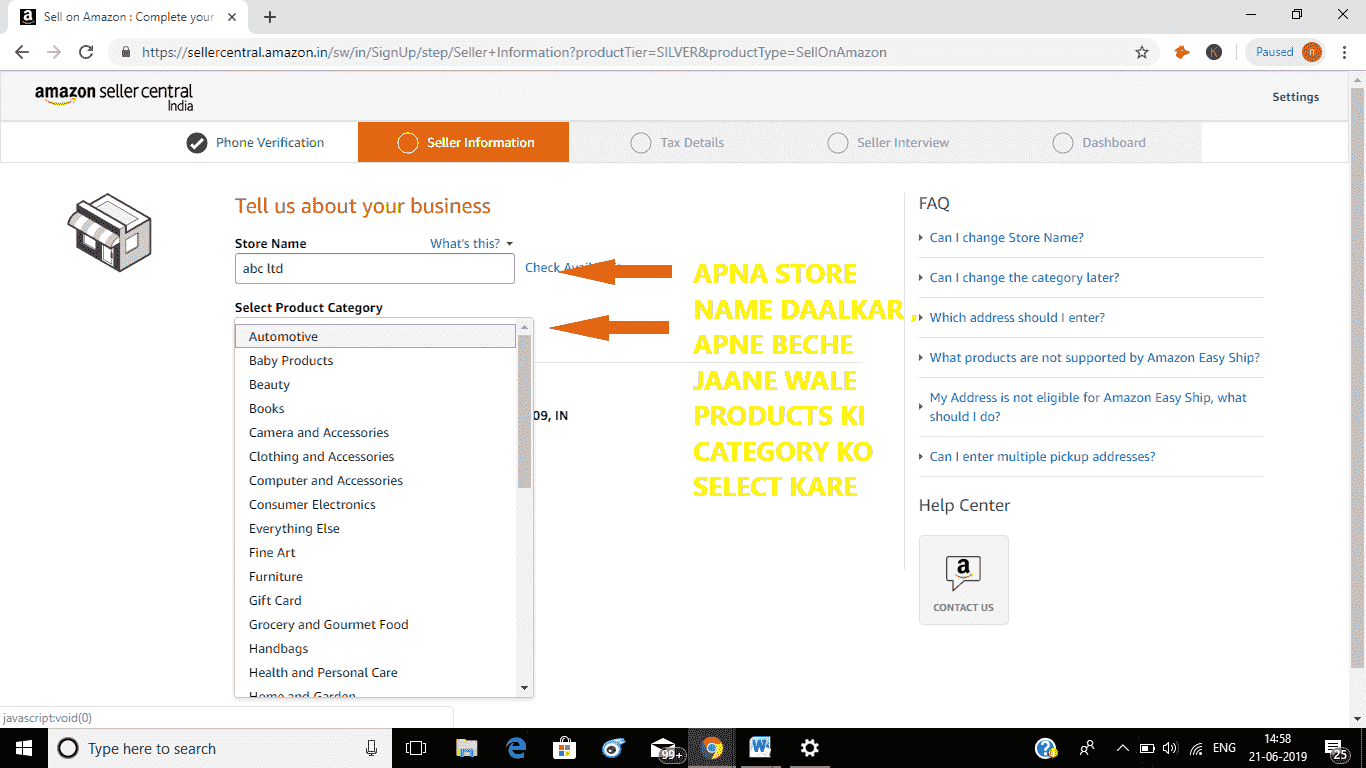Choose Clothing and Accessories category
This screenshot has width=1366, height=768.
click(375, 457)
